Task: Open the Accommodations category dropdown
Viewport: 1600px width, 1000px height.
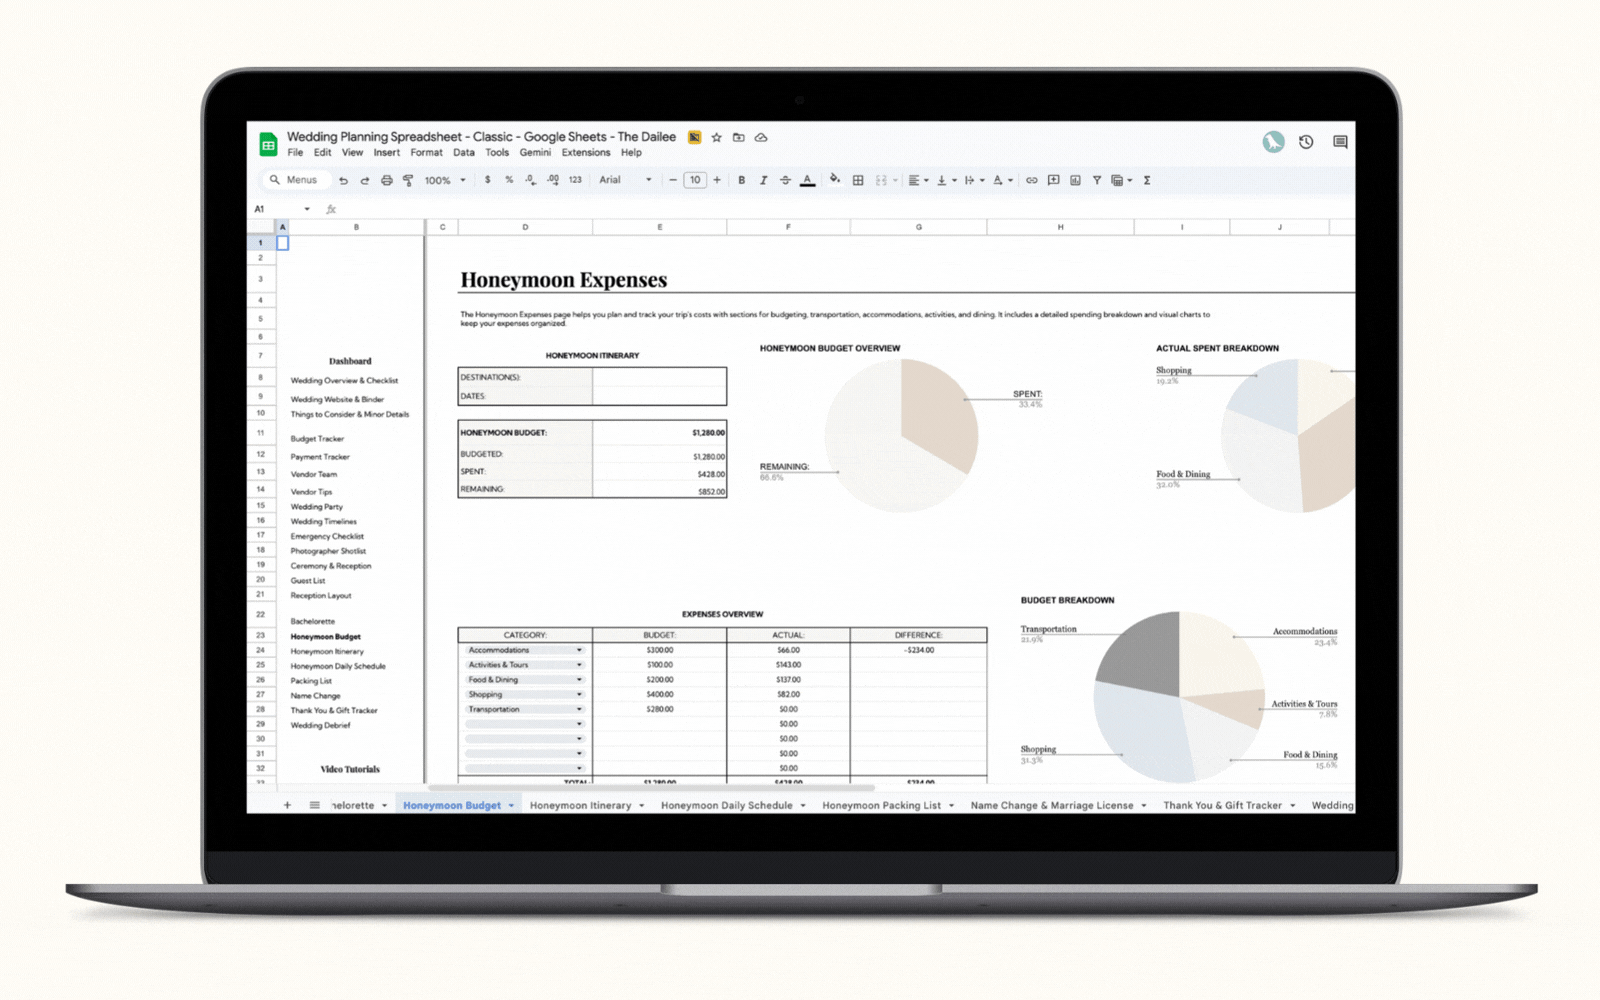Action: pyautogui.click(x=579, y=650)
